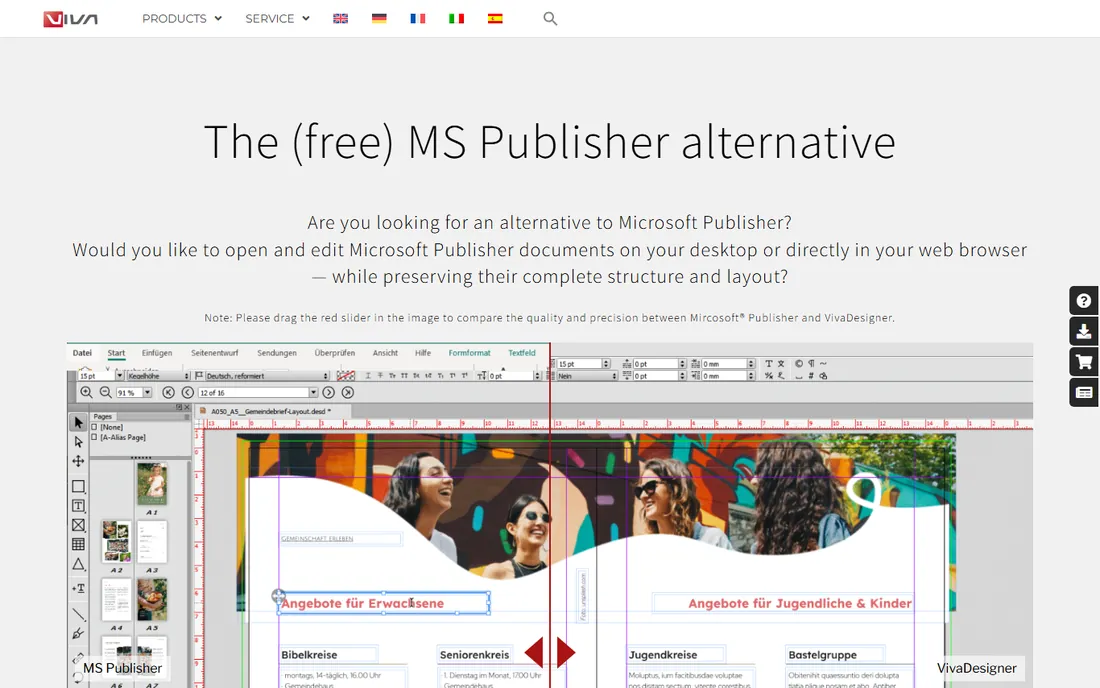This screenshot has width=1100, height=688.
Task: Tick the [A-Alias Page] checkbox
Action: tap(94, 438)
